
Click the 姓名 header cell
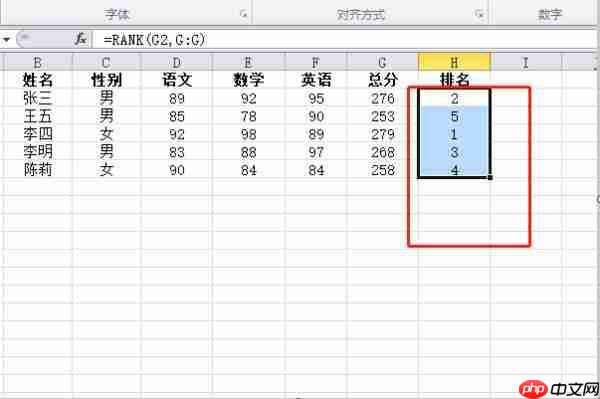38,80
